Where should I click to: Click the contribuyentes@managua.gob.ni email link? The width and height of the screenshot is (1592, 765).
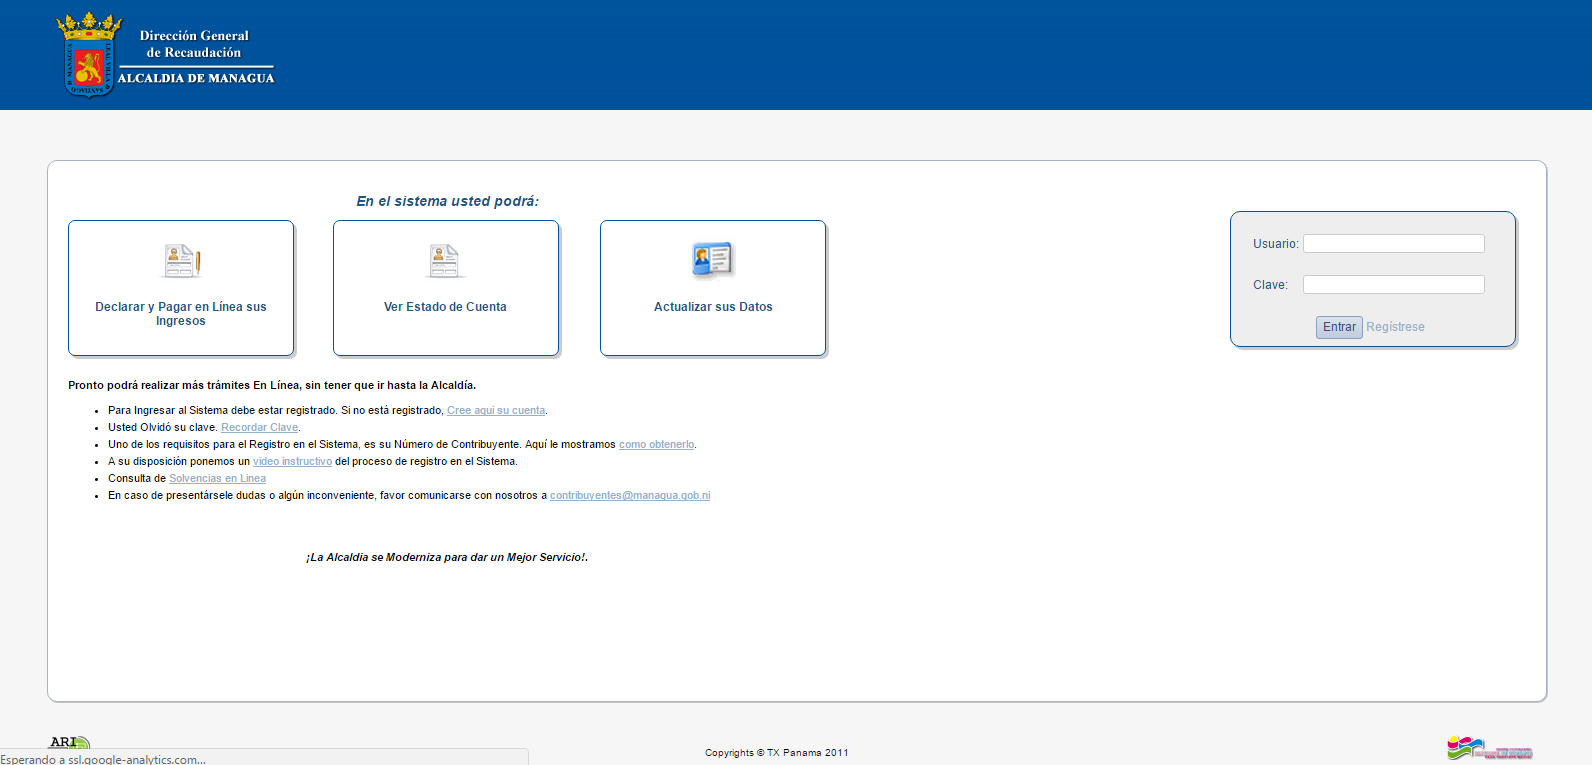pyautogui.click(x=630, y=496)
